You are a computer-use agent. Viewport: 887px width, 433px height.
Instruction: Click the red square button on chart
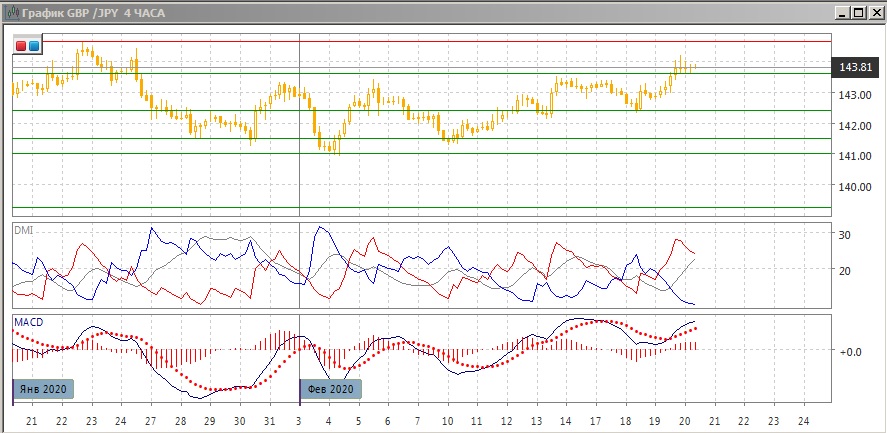tap(21, 46)
